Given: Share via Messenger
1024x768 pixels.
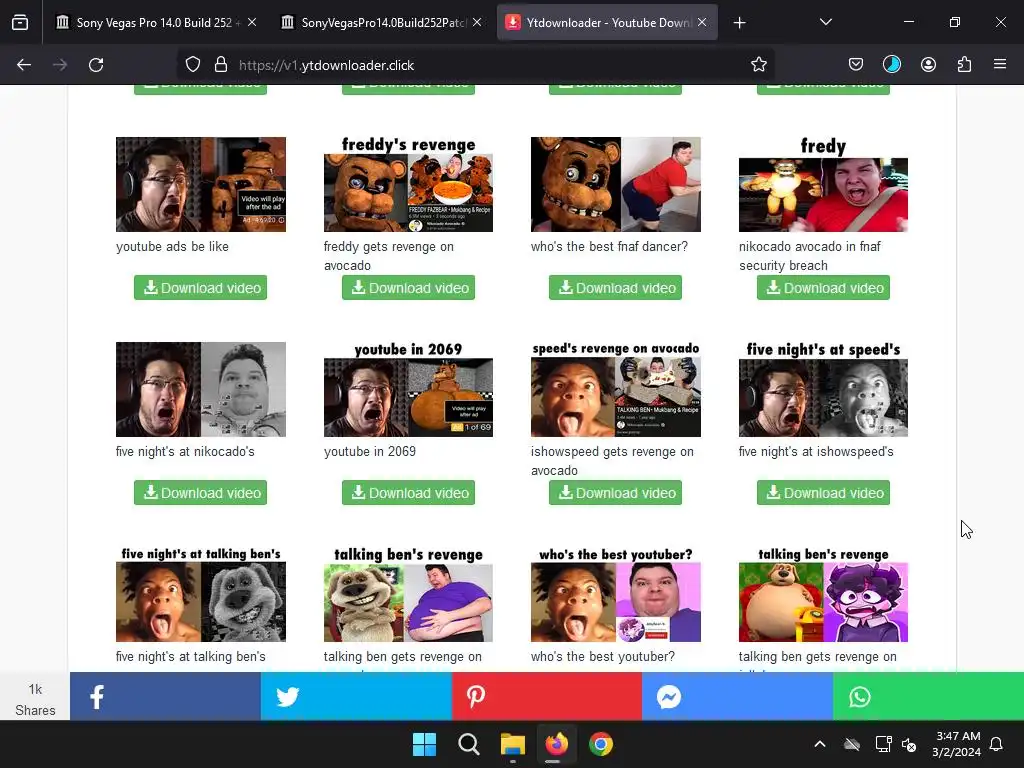Looking at the screenshot, I should tap(737, 696).
